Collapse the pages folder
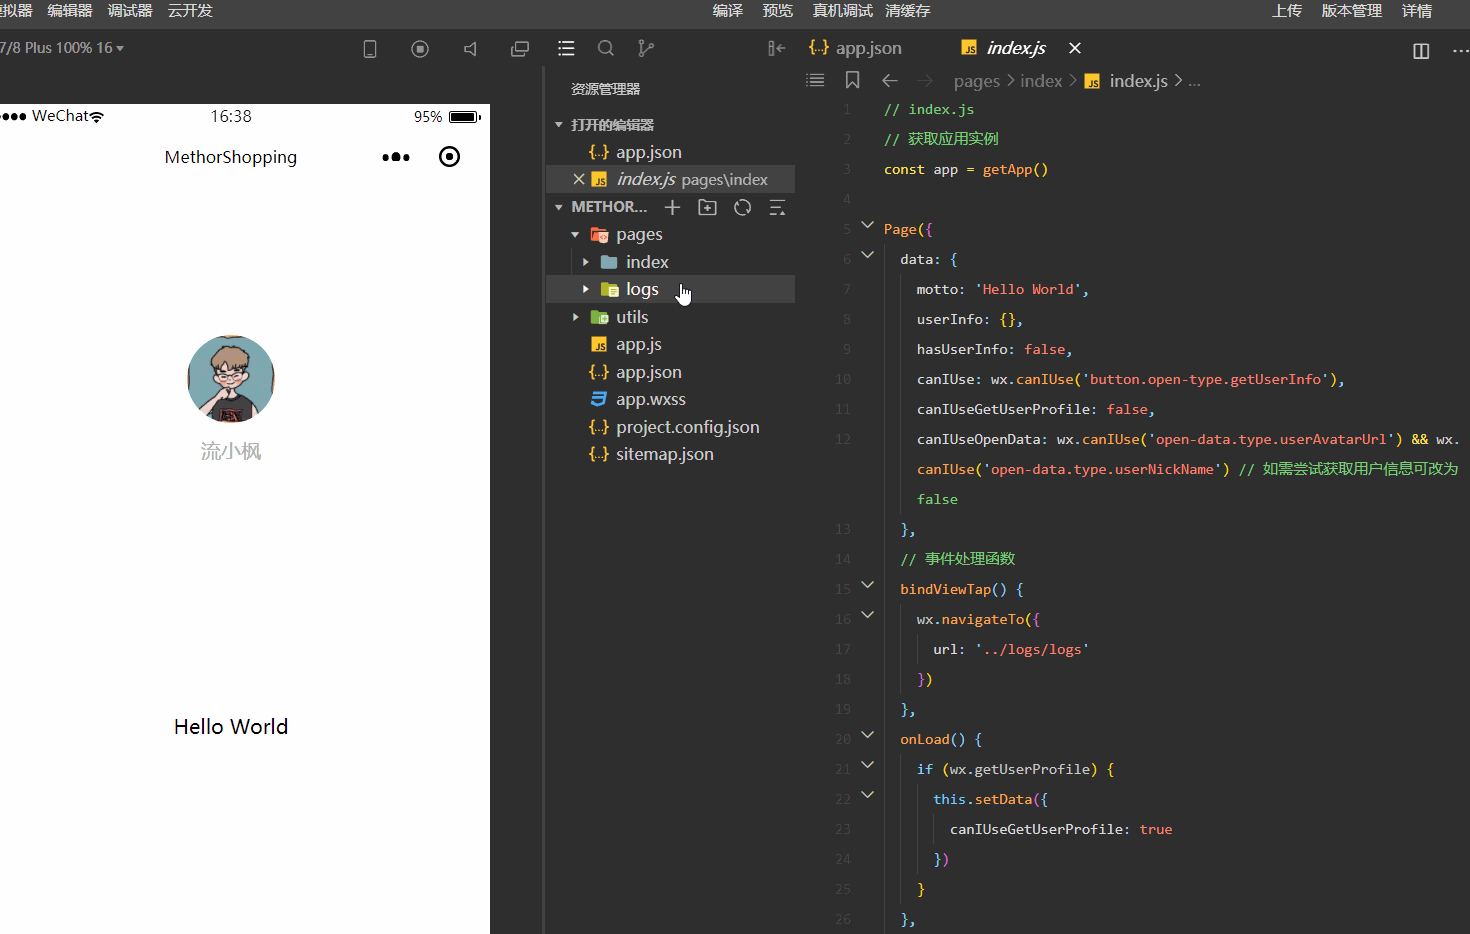The width and height of the screenshot is (1470, 934). click(575, 234)
